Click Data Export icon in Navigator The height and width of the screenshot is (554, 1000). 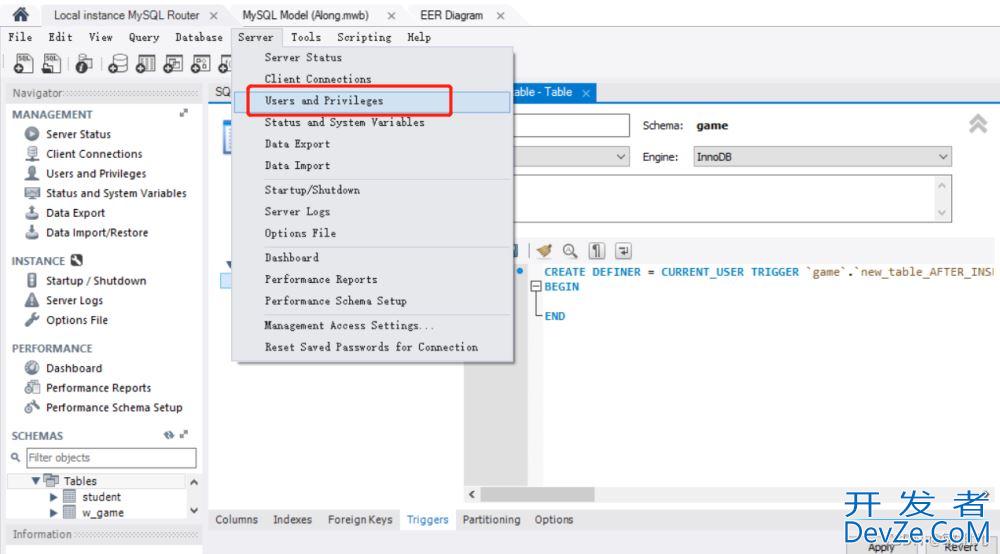32,213
